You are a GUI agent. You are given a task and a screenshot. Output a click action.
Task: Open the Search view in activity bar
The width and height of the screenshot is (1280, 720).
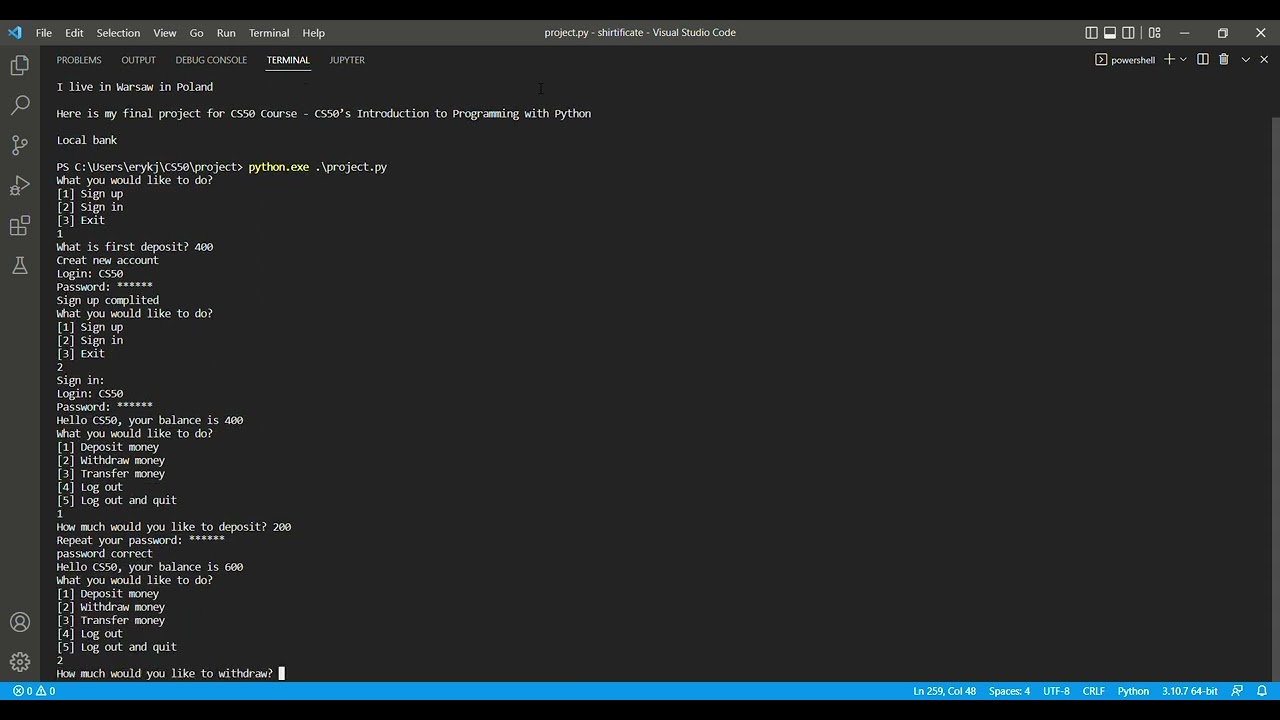point(20,105)
